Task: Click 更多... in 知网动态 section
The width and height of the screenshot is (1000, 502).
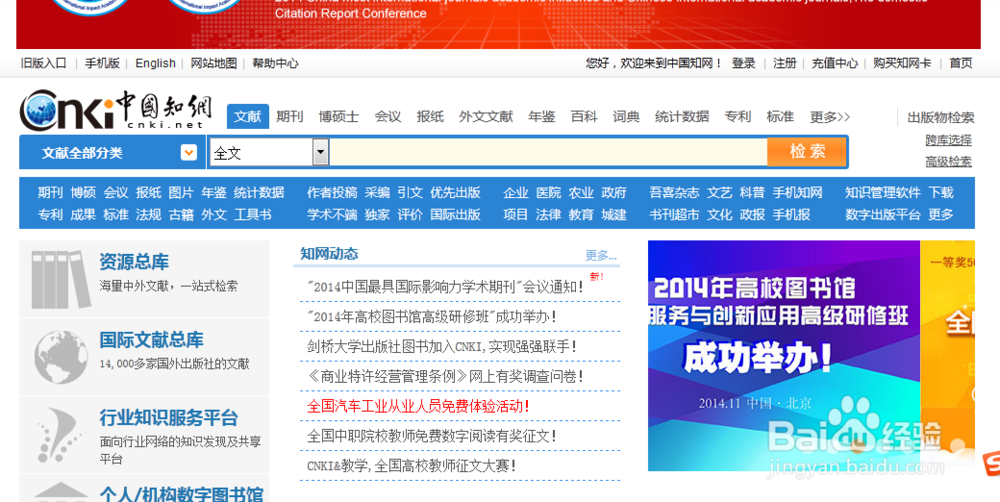Action: pos(601,256)
